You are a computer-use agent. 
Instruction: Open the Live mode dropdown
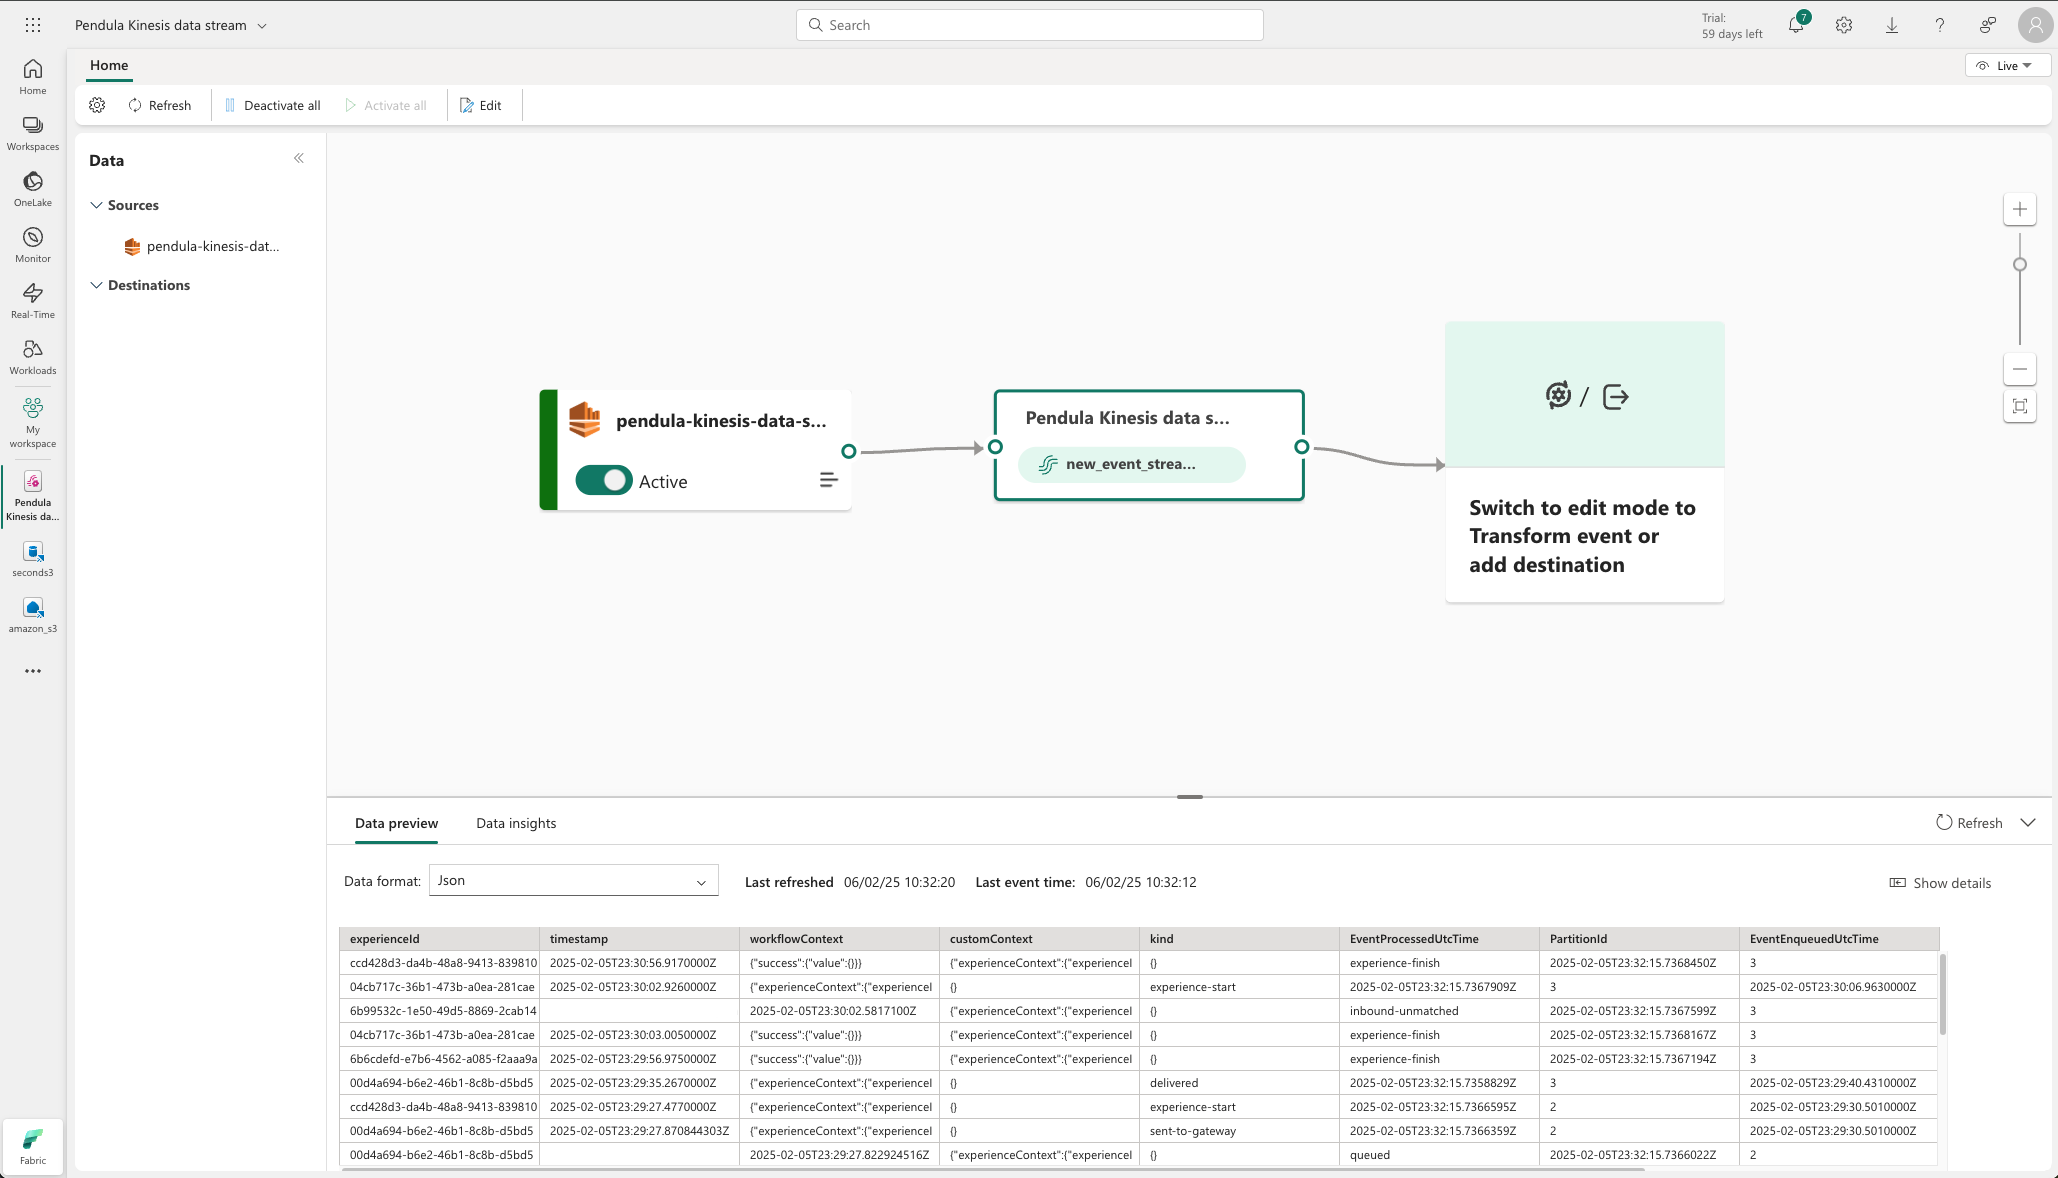pyautogui.click(x=2008, y=66)
